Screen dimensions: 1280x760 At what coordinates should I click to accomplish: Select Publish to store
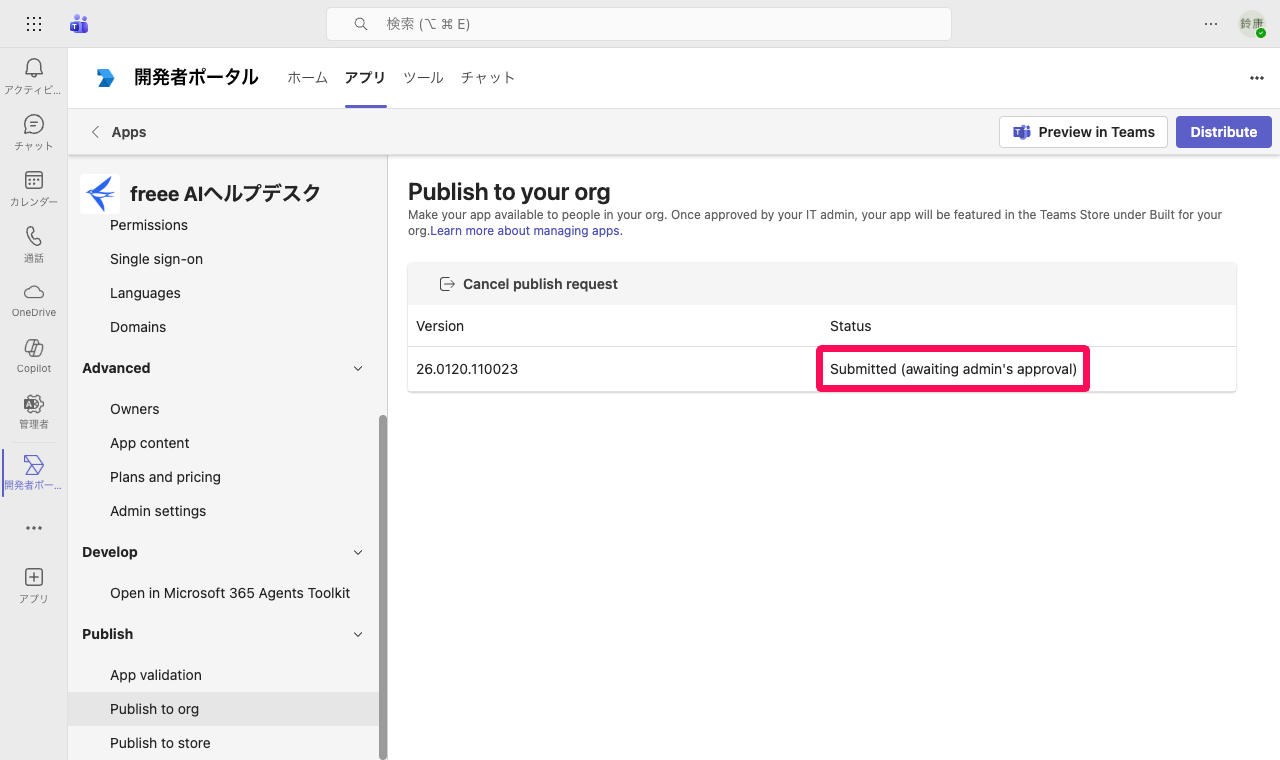160,743
